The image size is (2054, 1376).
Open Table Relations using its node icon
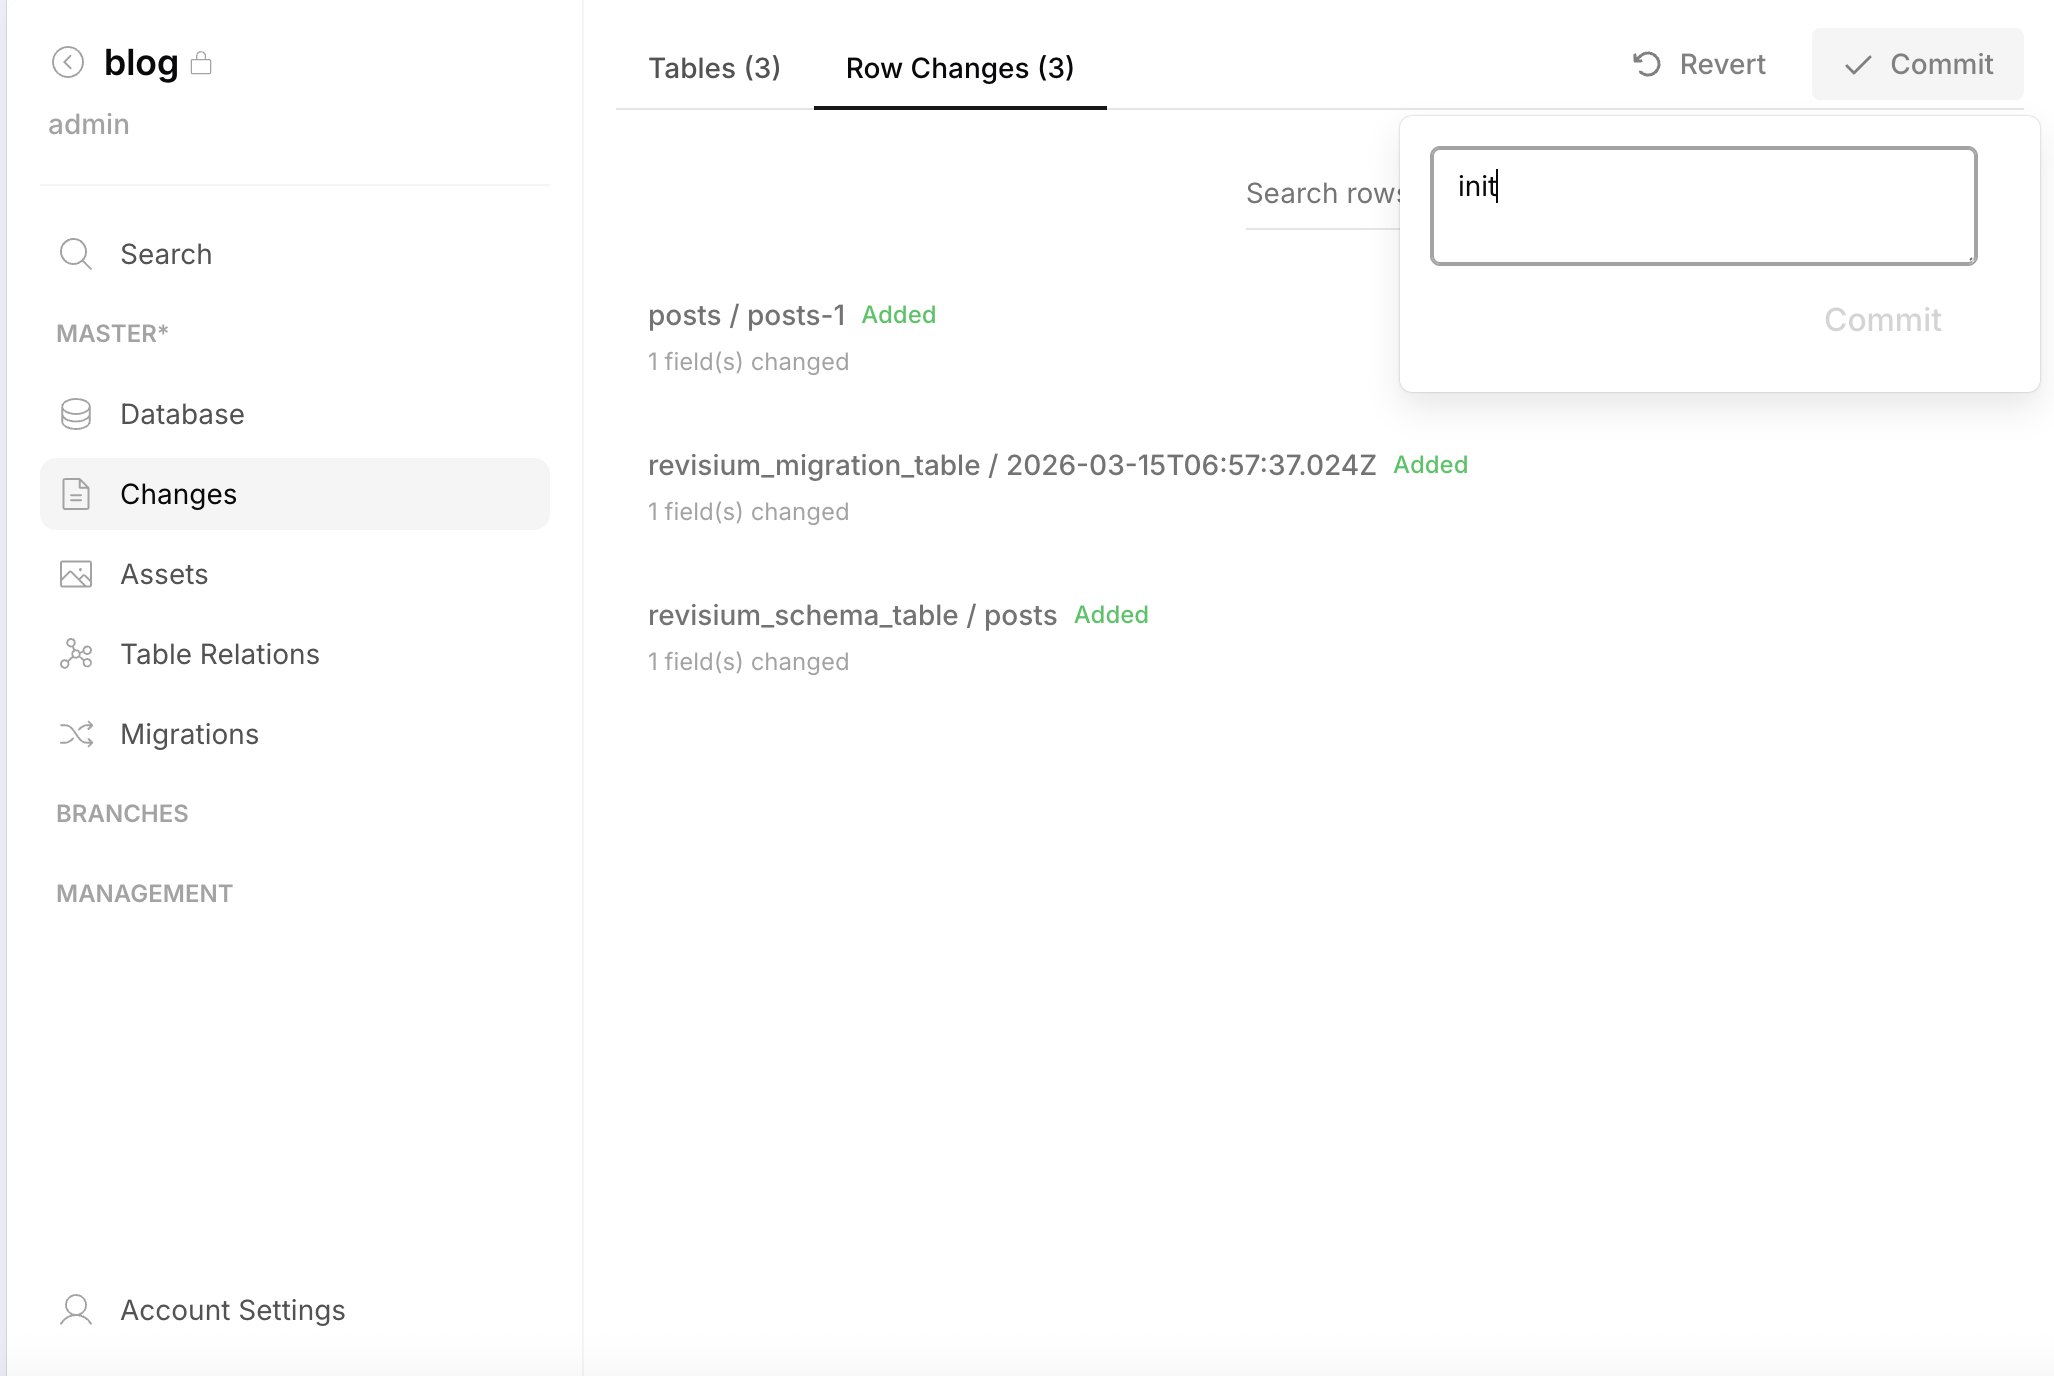pyautogui.click(x=75, y=653)
